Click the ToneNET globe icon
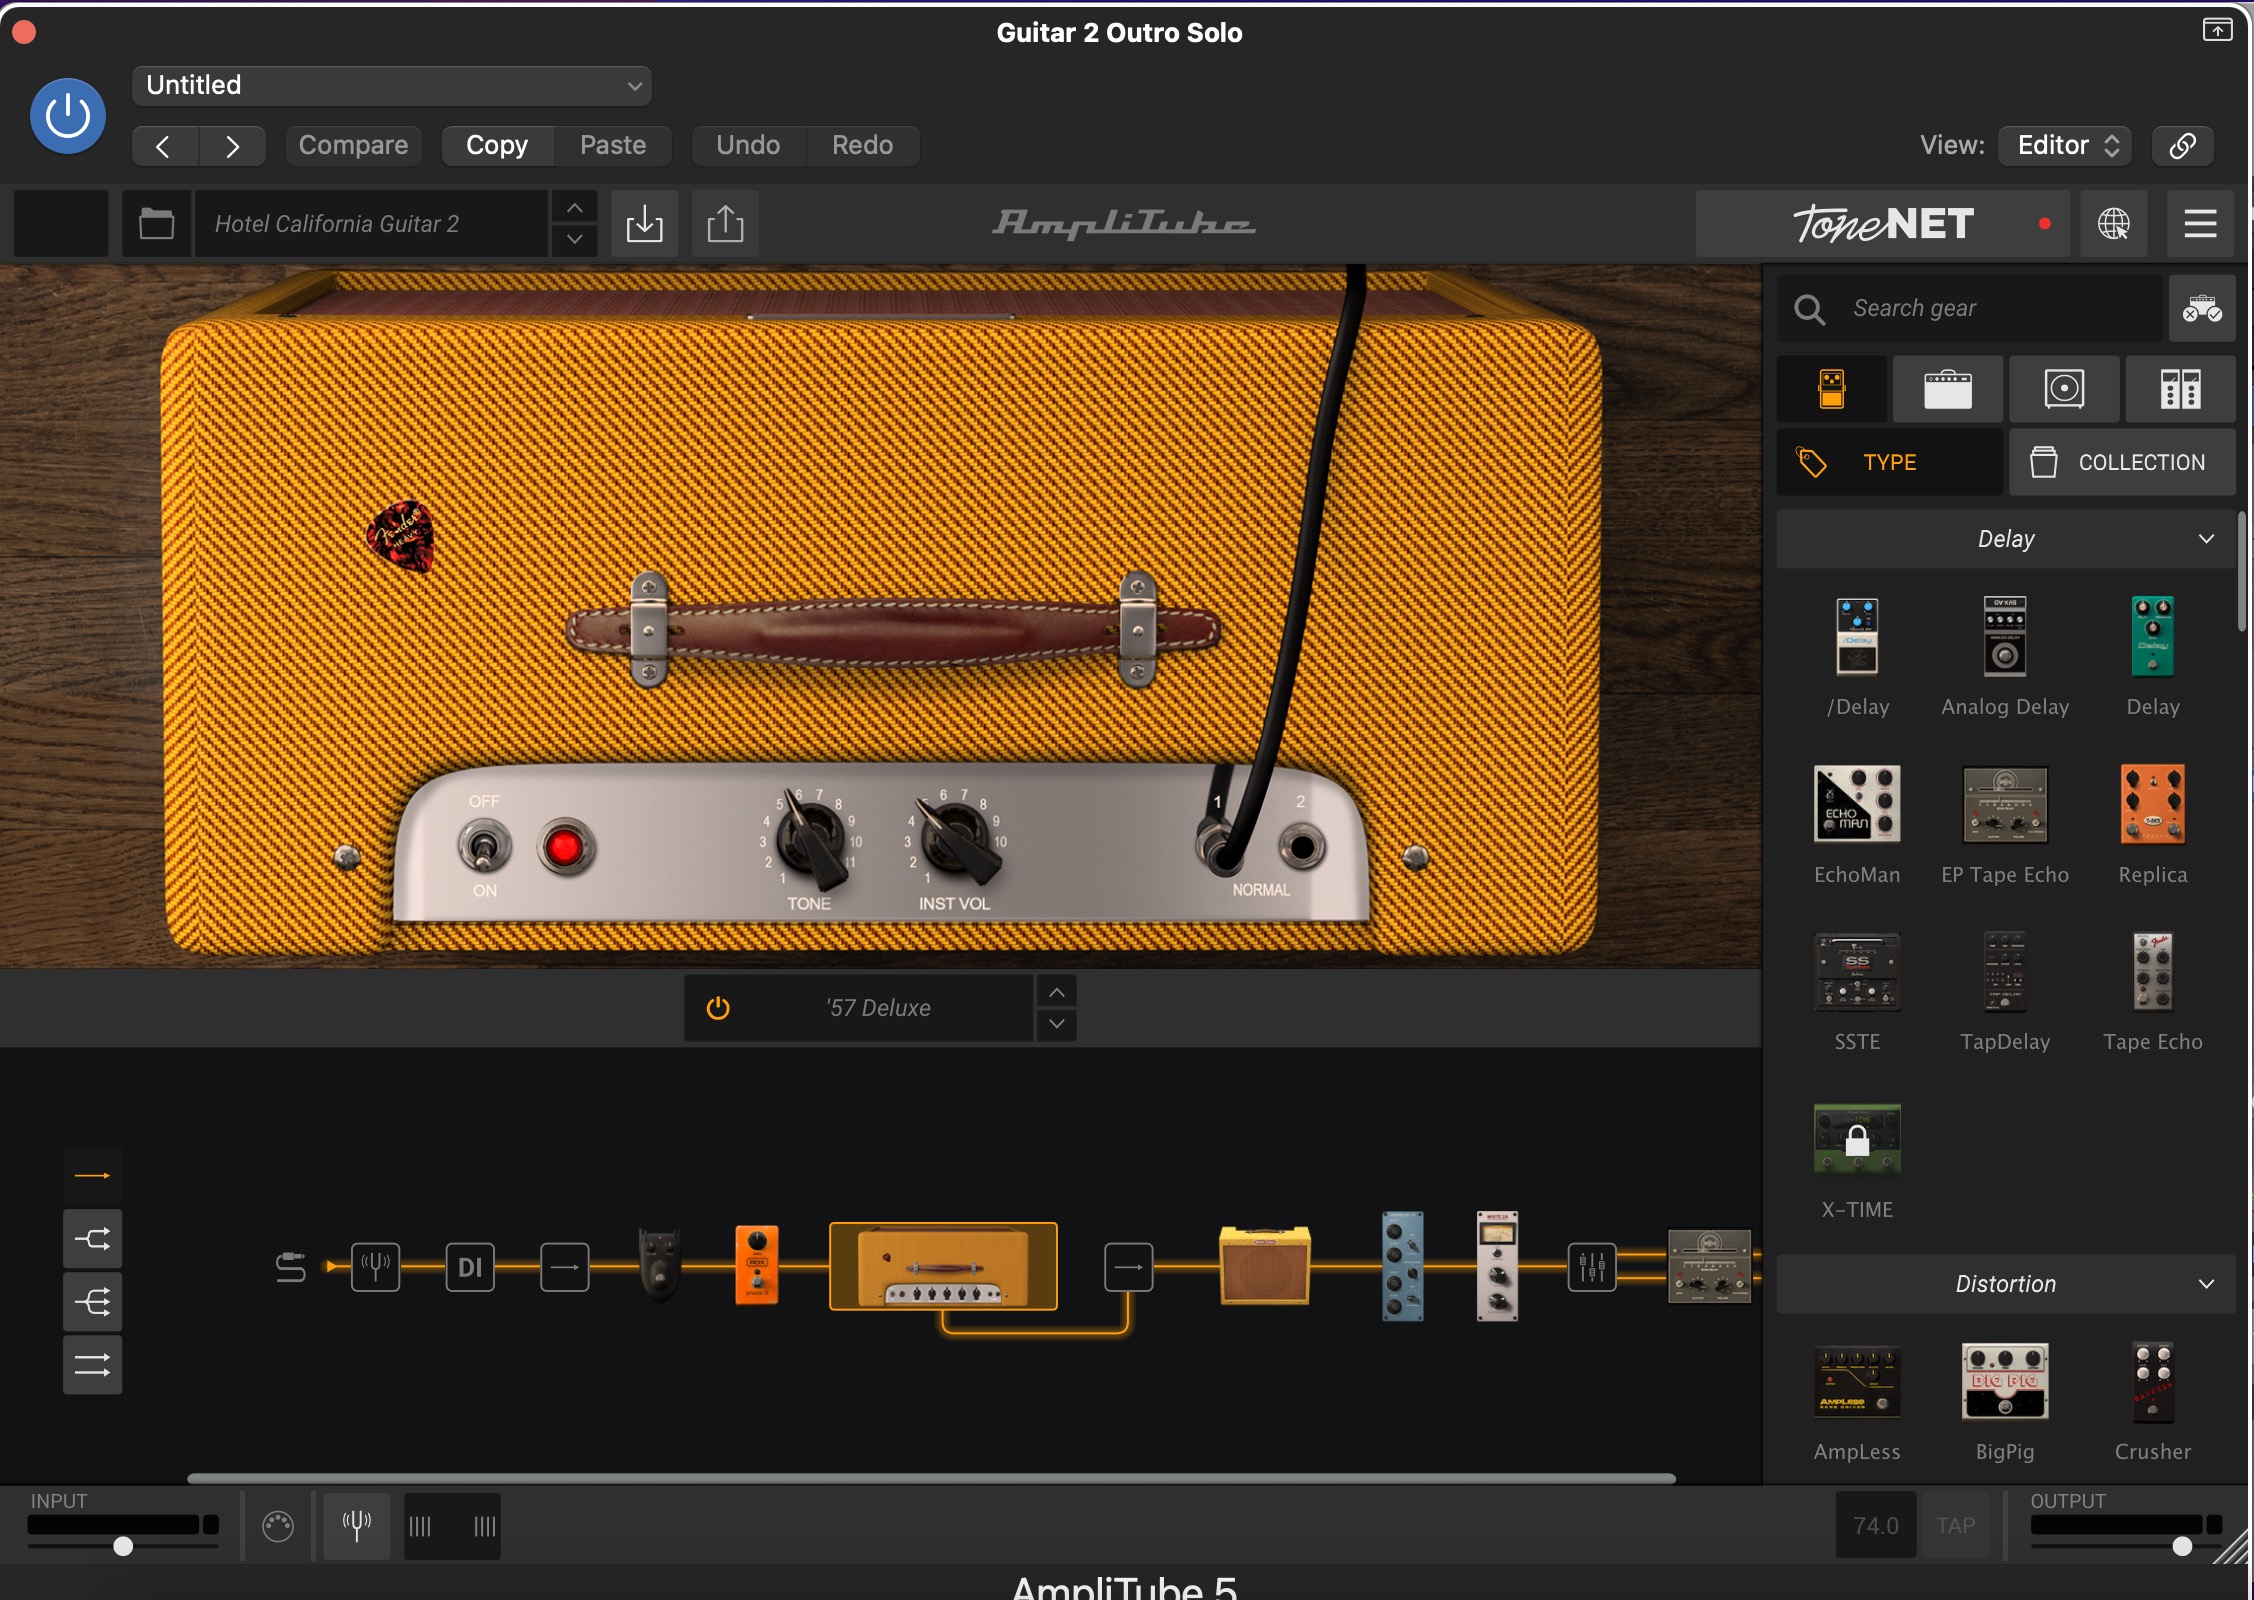This screenshot has width=2254, height=1600. [2113, 224]
